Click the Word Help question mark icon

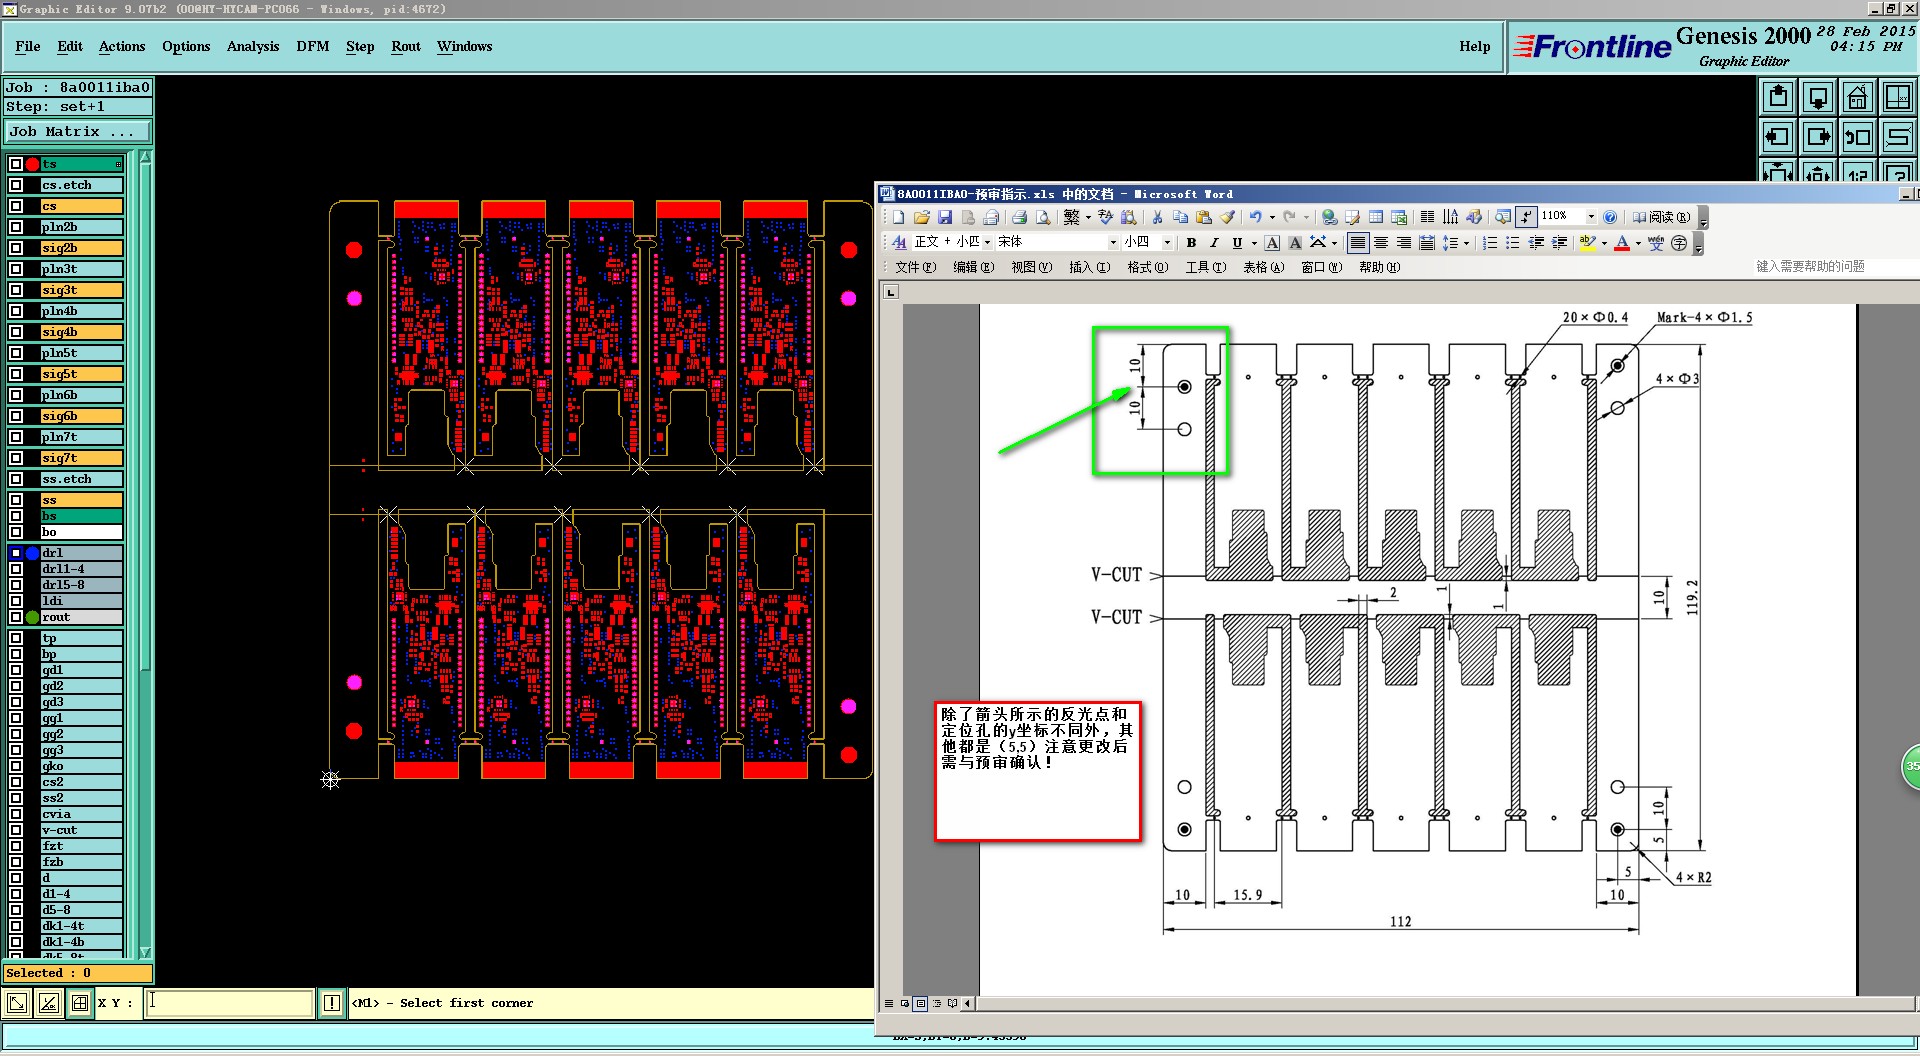click(x=1610, y=217)
